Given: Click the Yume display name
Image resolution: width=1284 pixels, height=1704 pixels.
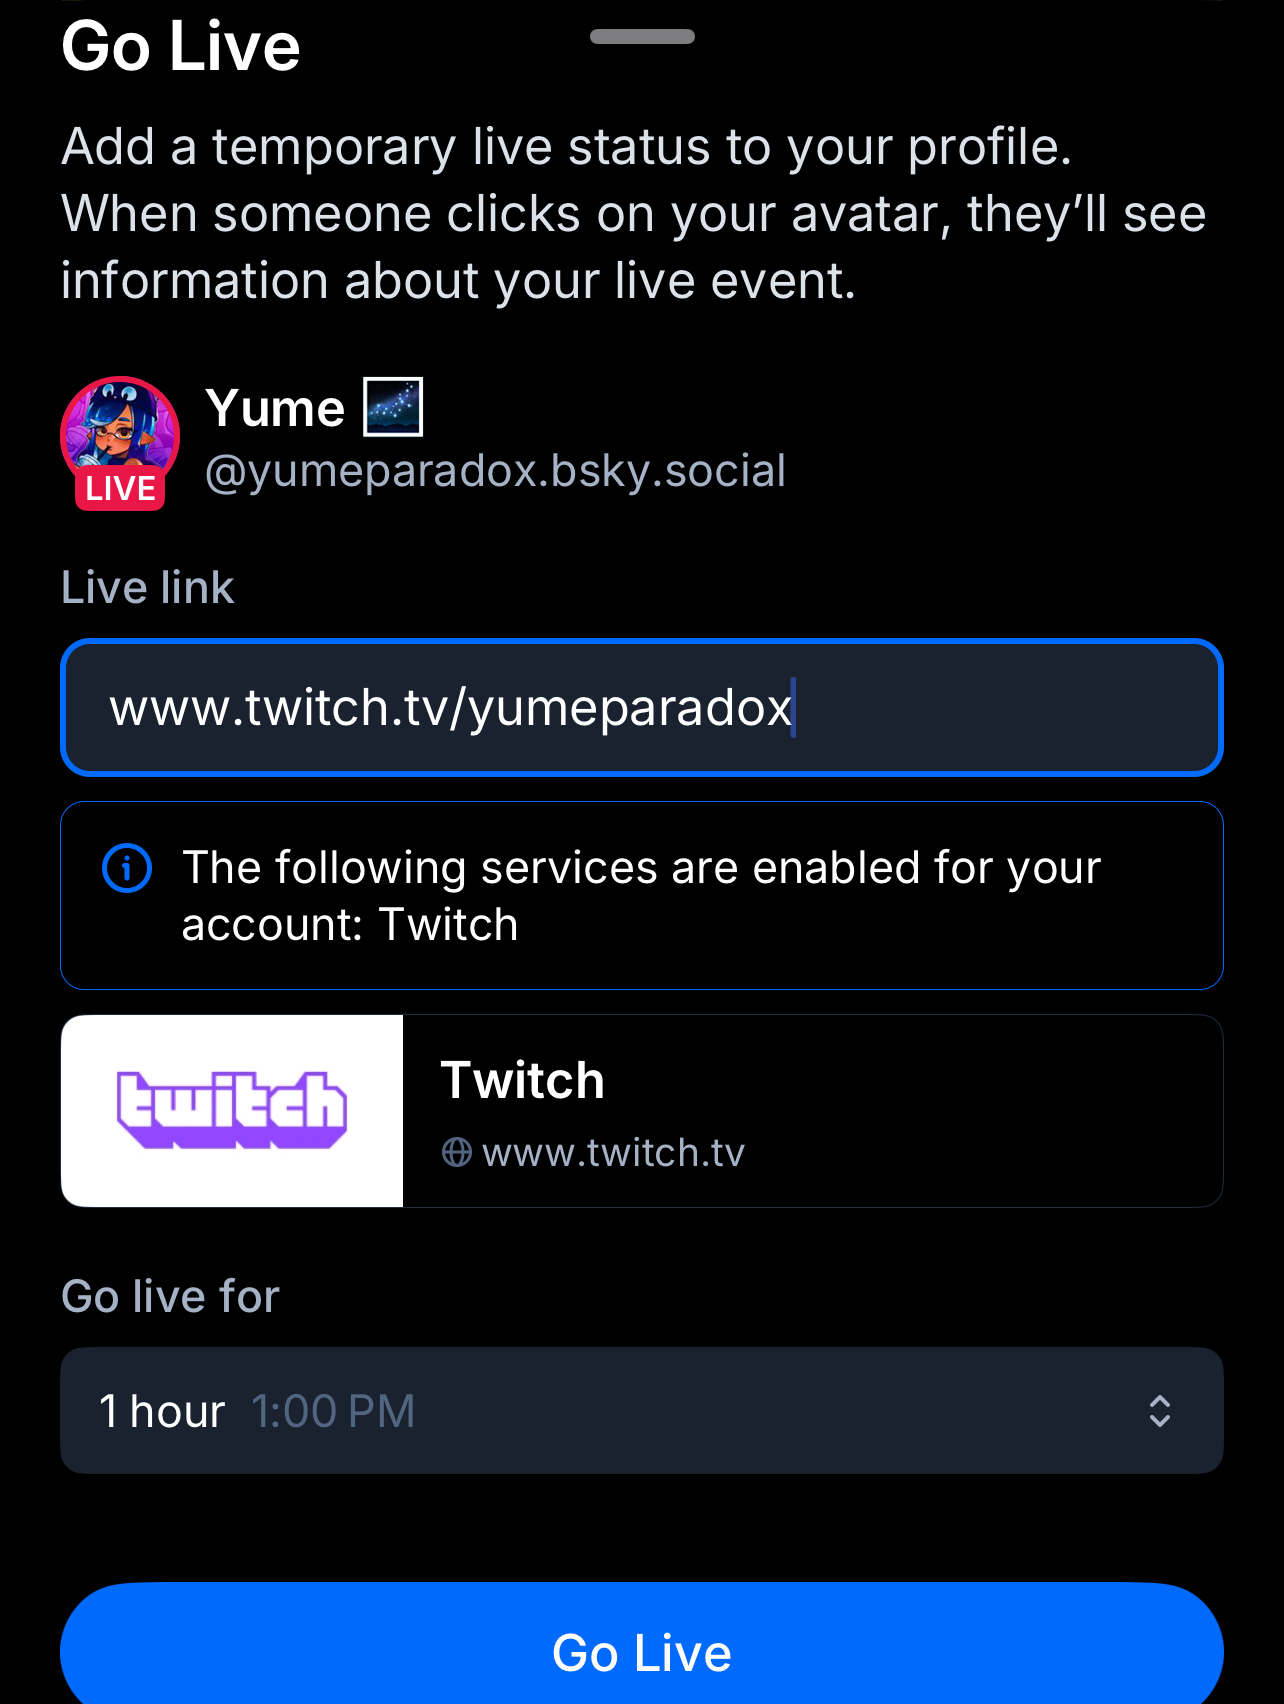Looking at the screenshot, I should pyautogui.click(x=275, y=408).
